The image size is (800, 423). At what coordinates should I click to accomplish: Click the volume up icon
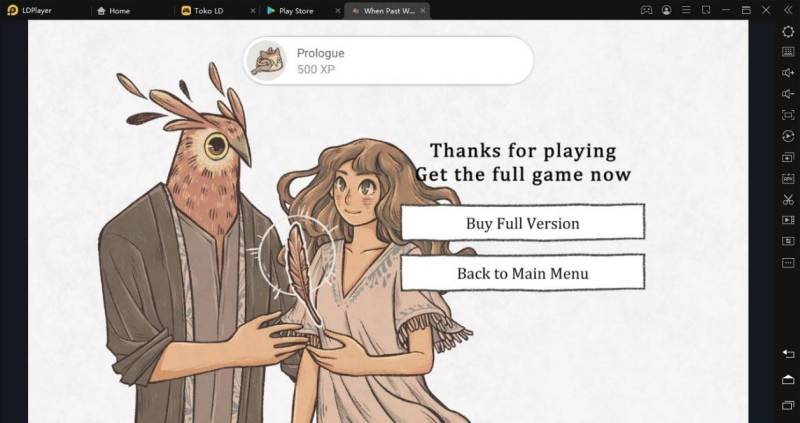click(x=788, y=73)
